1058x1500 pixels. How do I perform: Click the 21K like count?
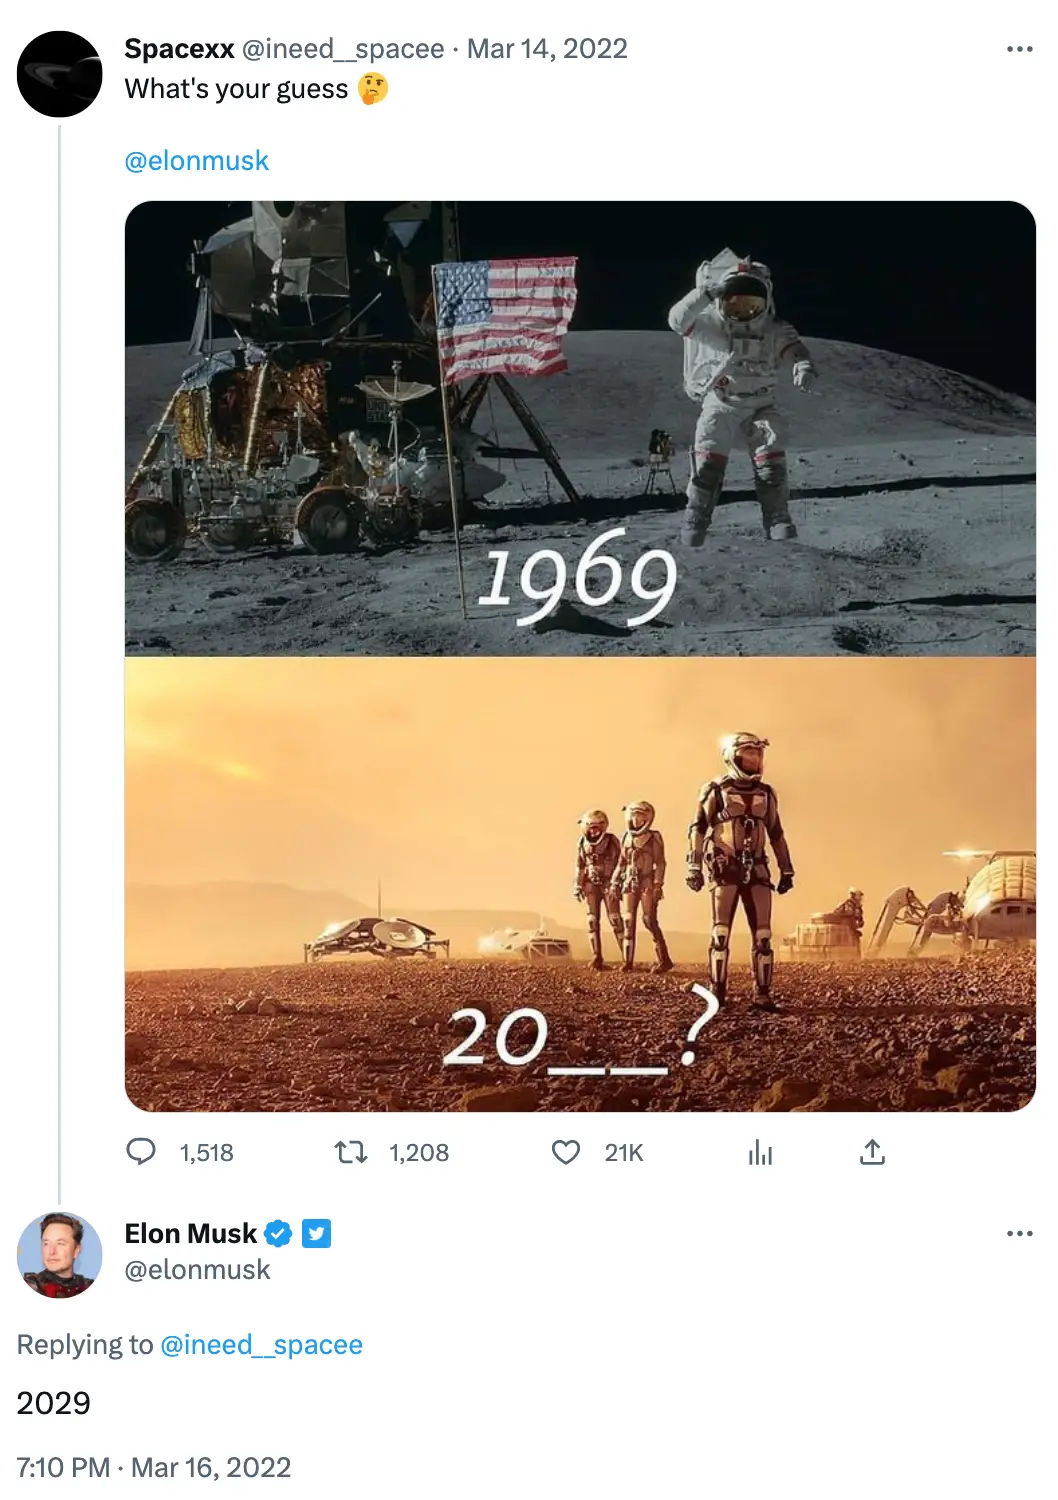pyautogui.click(x=624, y=1152)
